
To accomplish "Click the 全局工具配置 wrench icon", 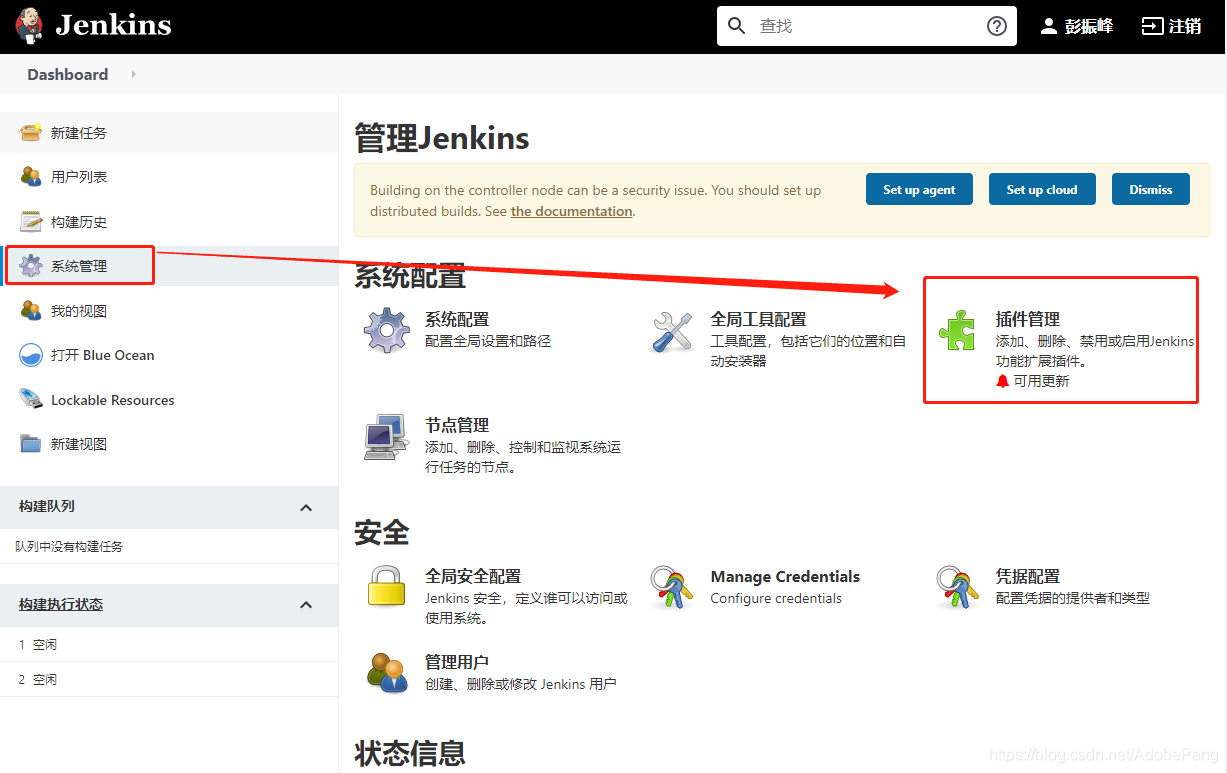I will pyautogui.click(x=672, y=331).
